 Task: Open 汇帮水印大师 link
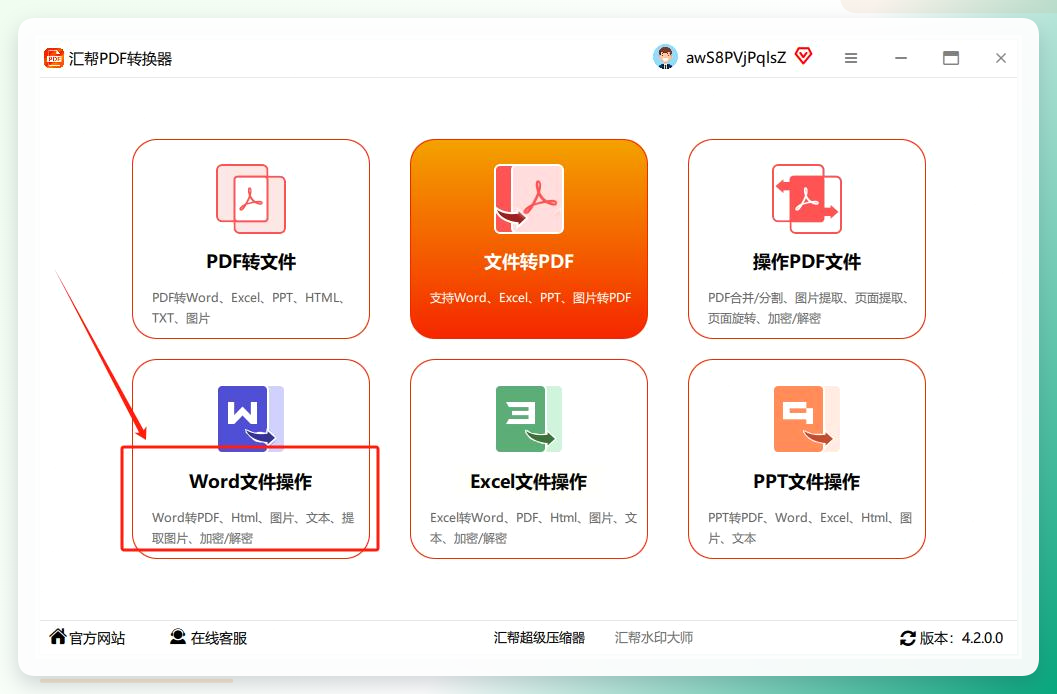[654, 637]
